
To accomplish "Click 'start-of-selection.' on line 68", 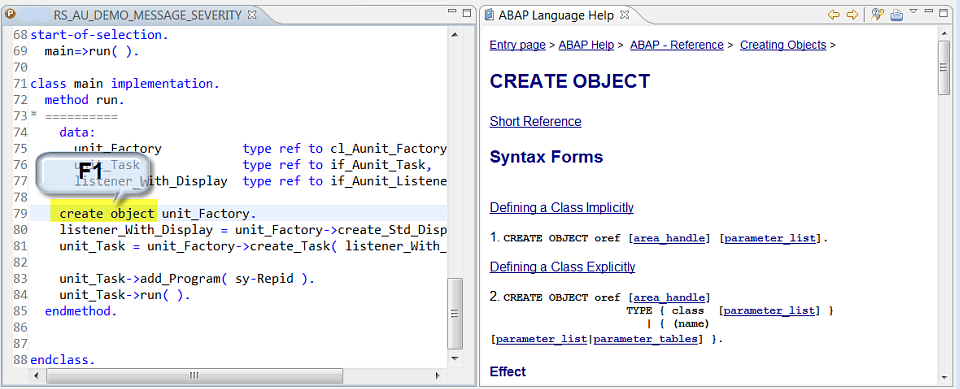I will (x=99, y=36).
